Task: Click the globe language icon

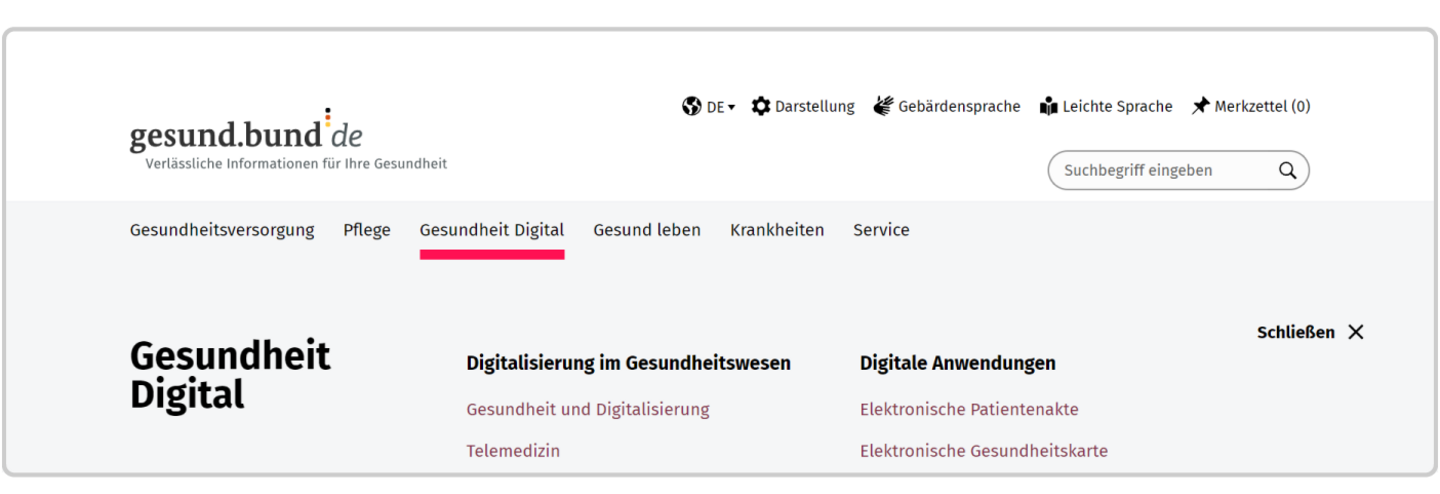Action: (x=691, y=106)
